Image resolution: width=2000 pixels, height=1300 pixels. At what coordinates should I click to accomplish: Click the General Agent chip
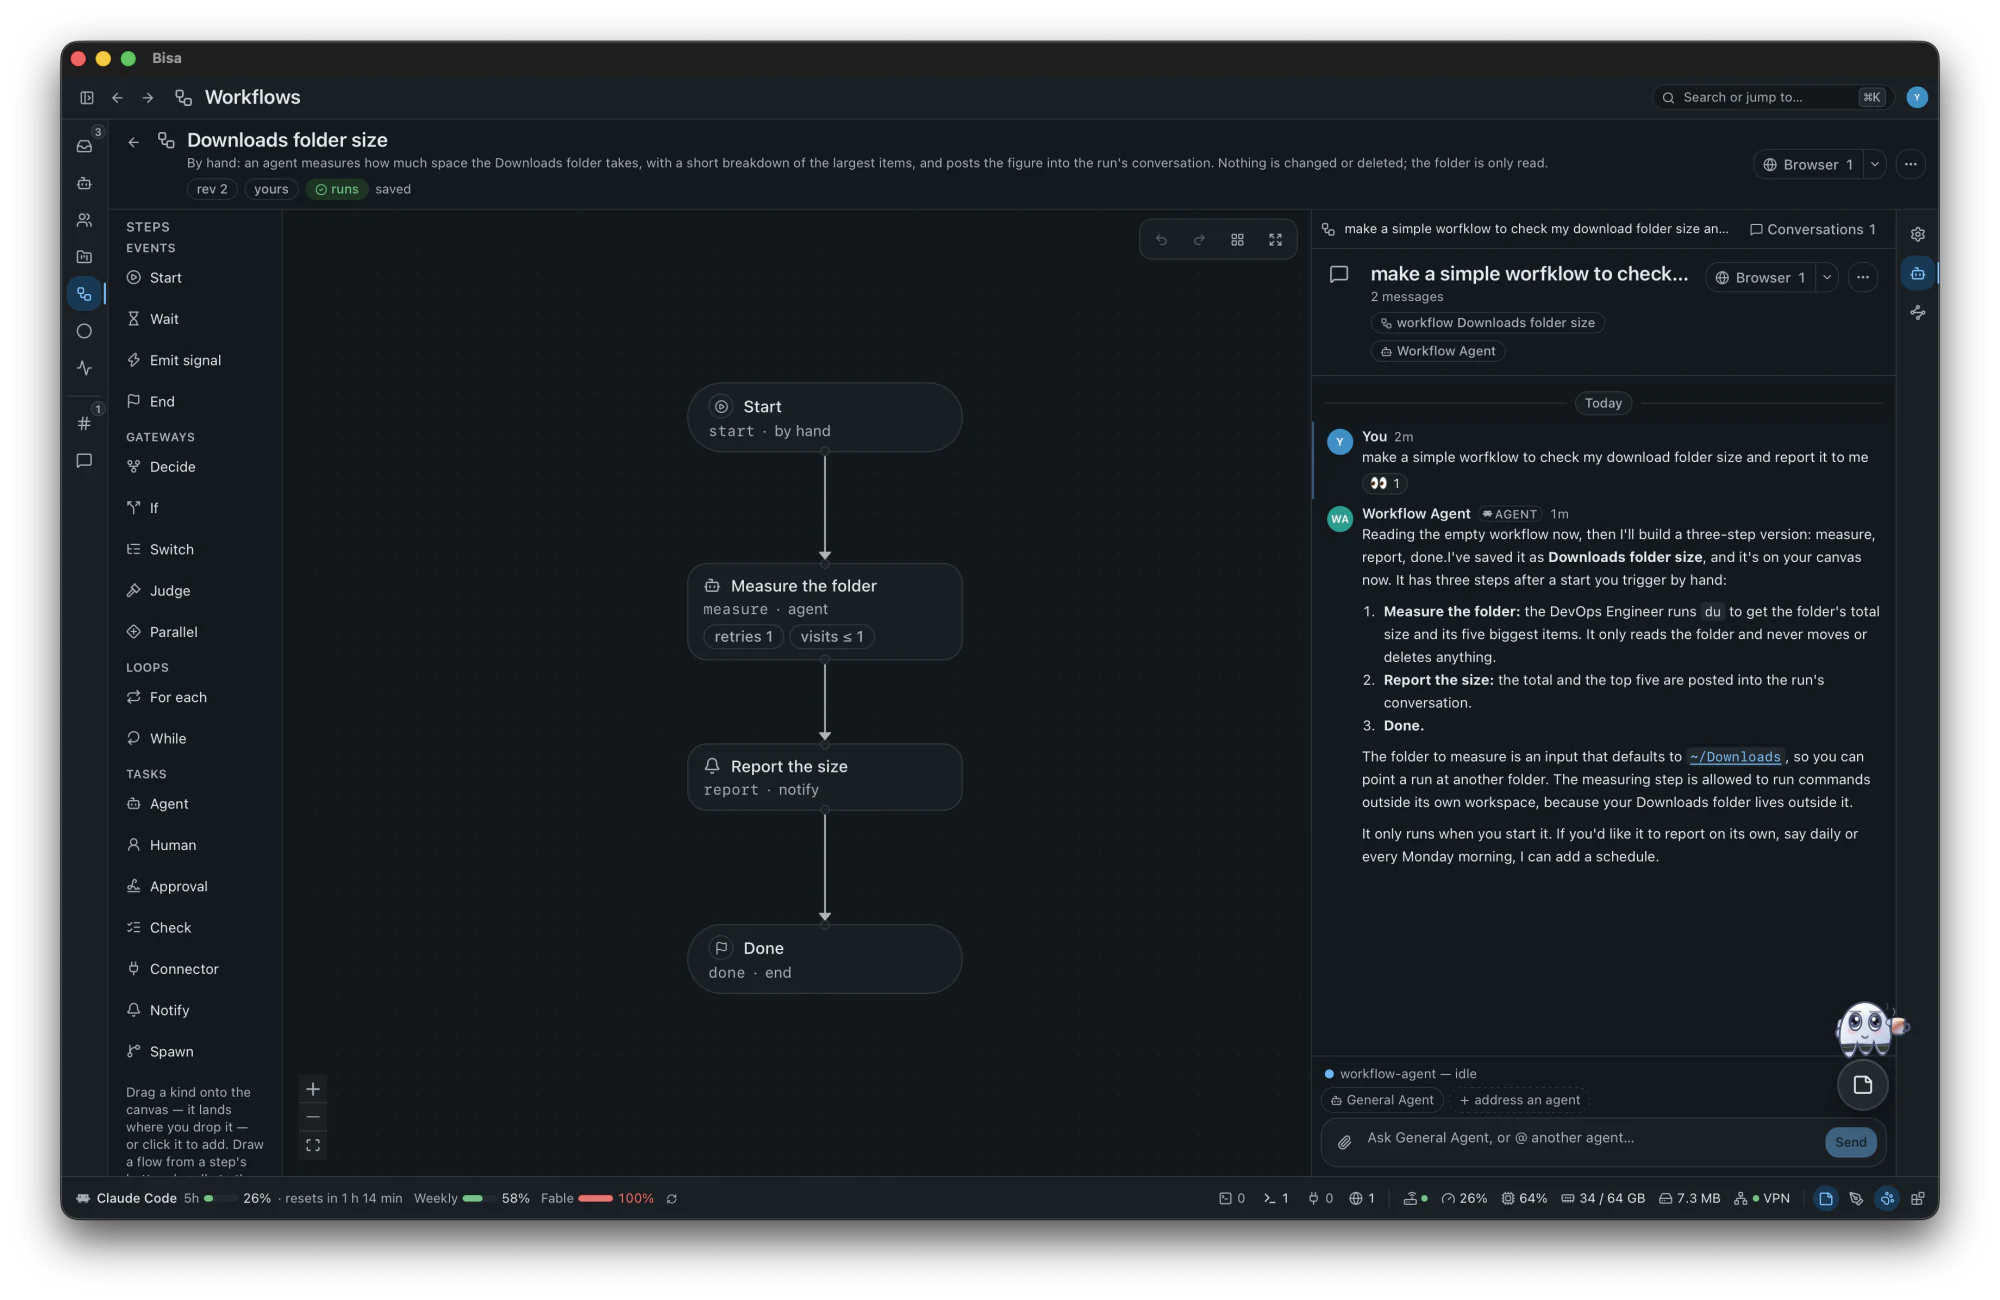click(x=1382, y=1100)
